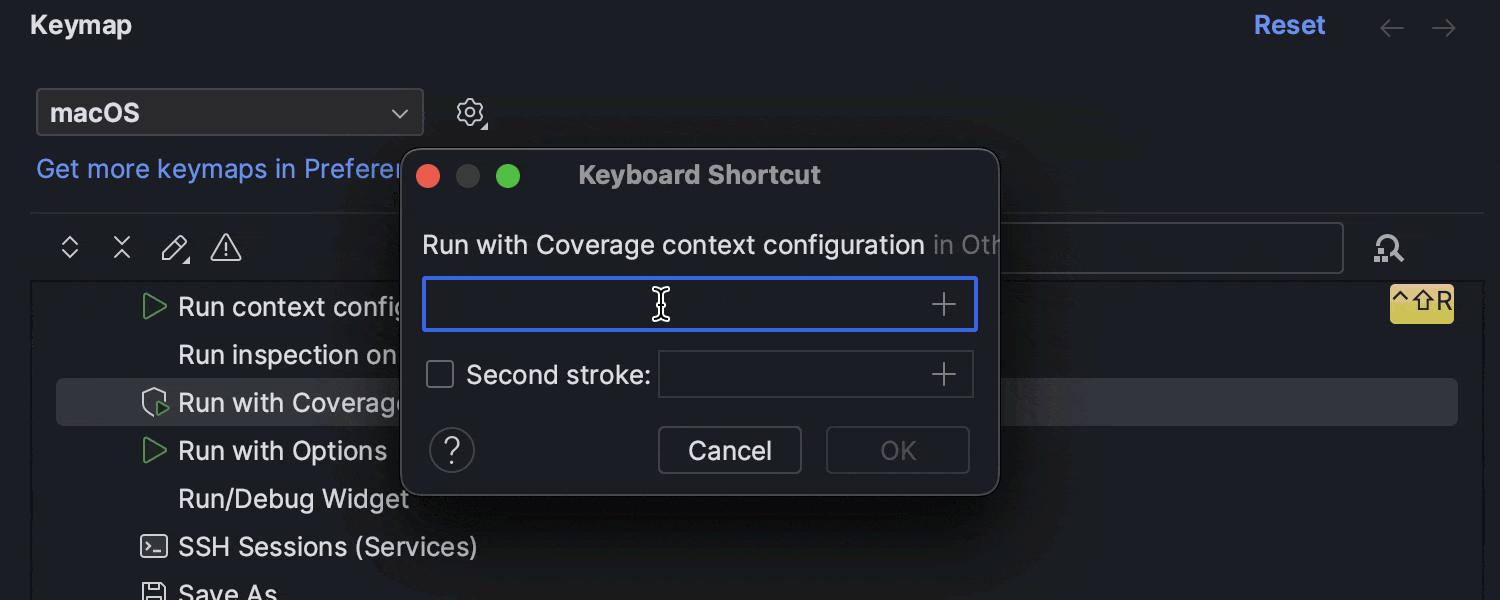The width and height of the screenshot is (1500, 600).
Task: Click the Find Actions by Shortcut icon
Action: (x=1388, y=248)
